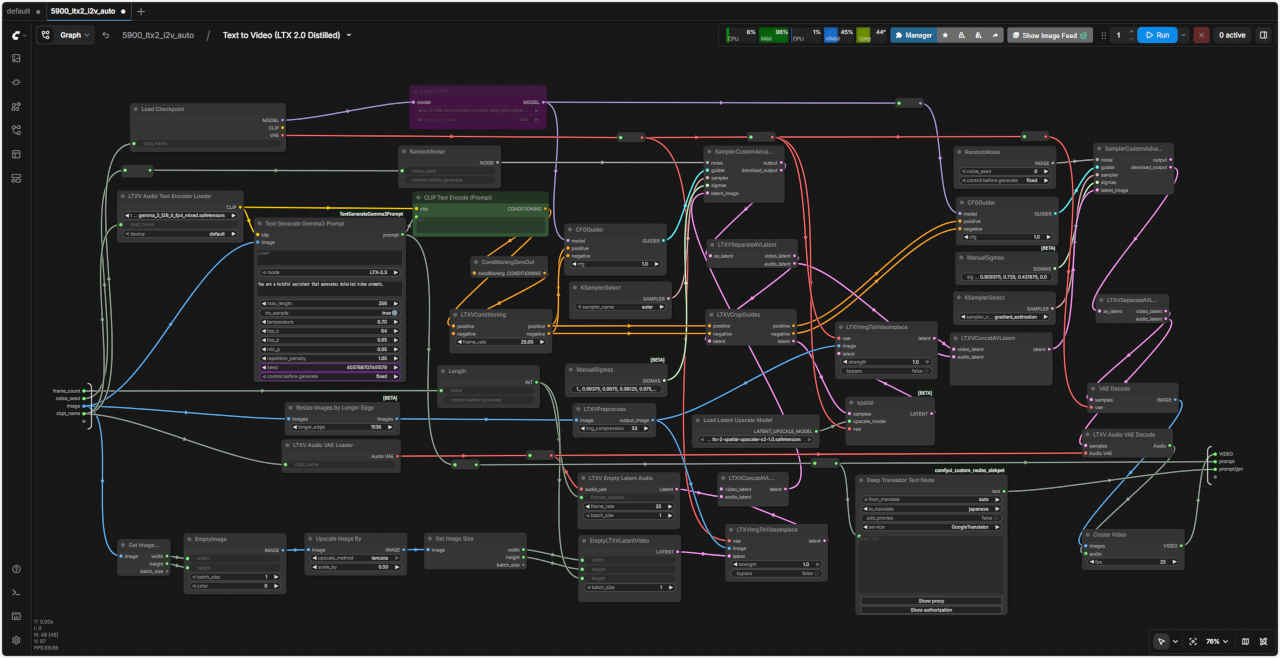Click the red cancel run icon
This screenshot has width=1280, height=658.
point(1201,35)
